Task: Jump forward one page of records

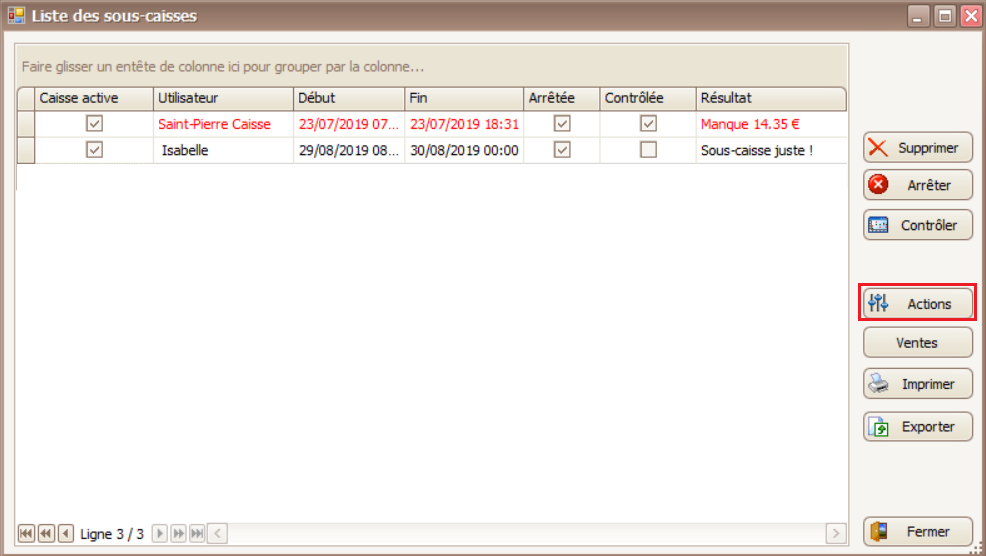Action: (x=179, y=533)
